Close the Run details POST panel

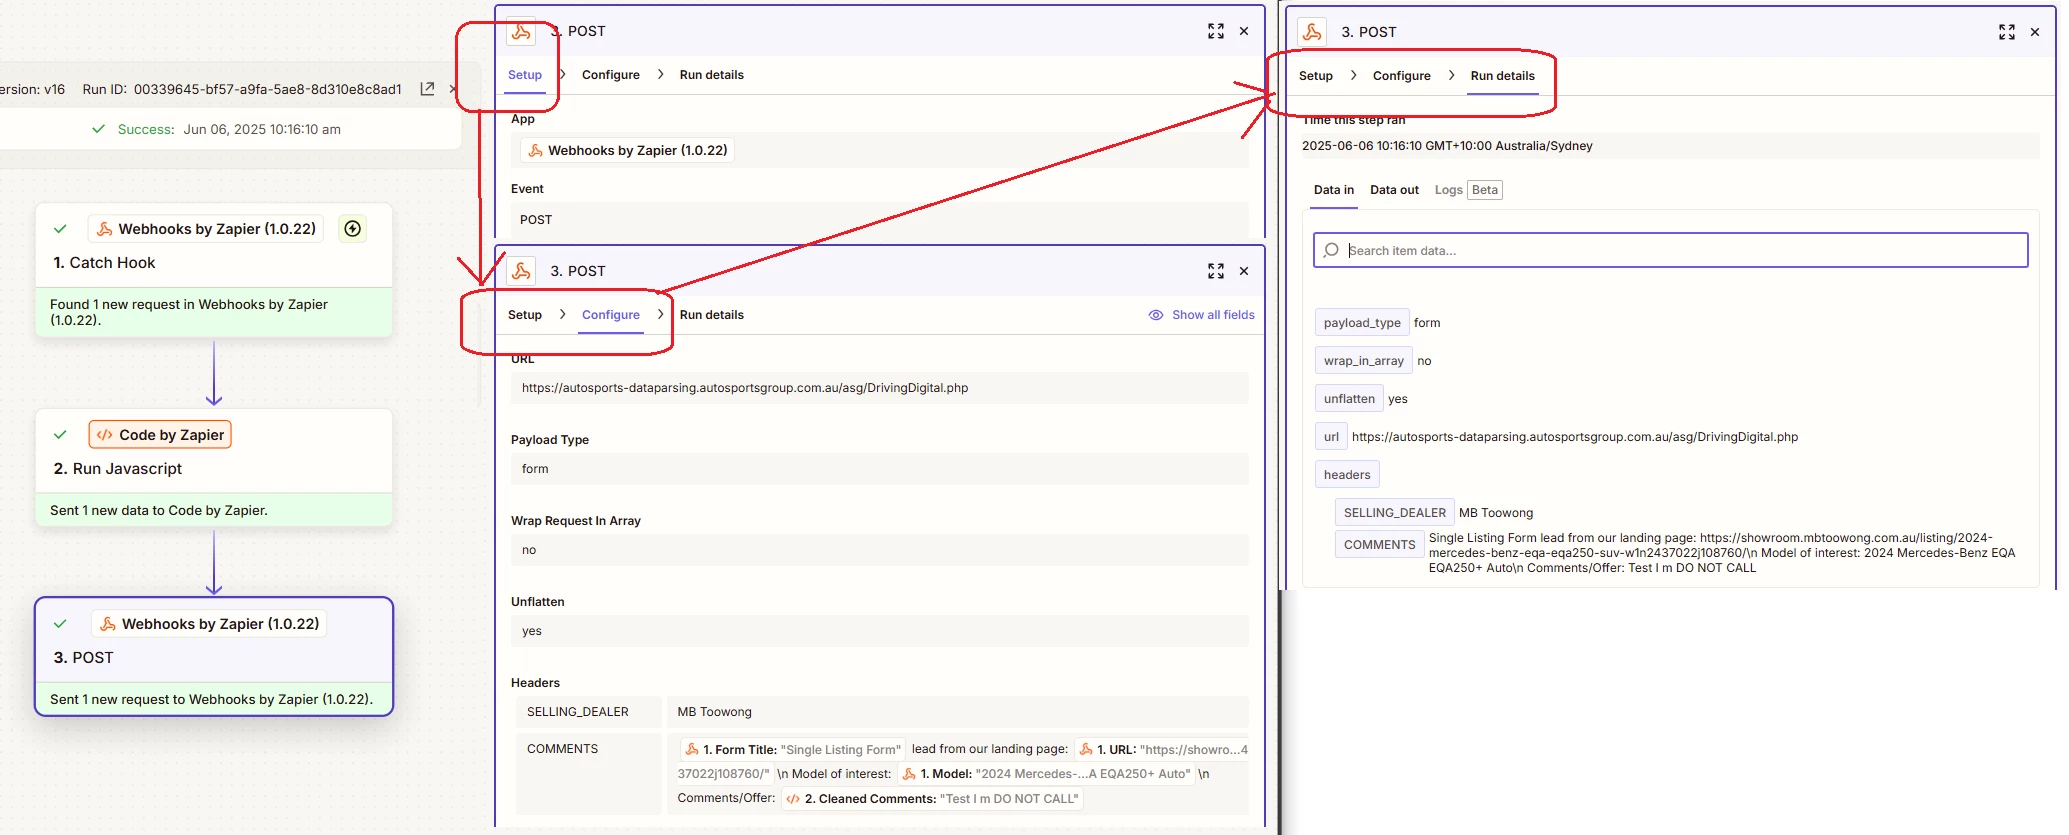(x=2035, y=32)
